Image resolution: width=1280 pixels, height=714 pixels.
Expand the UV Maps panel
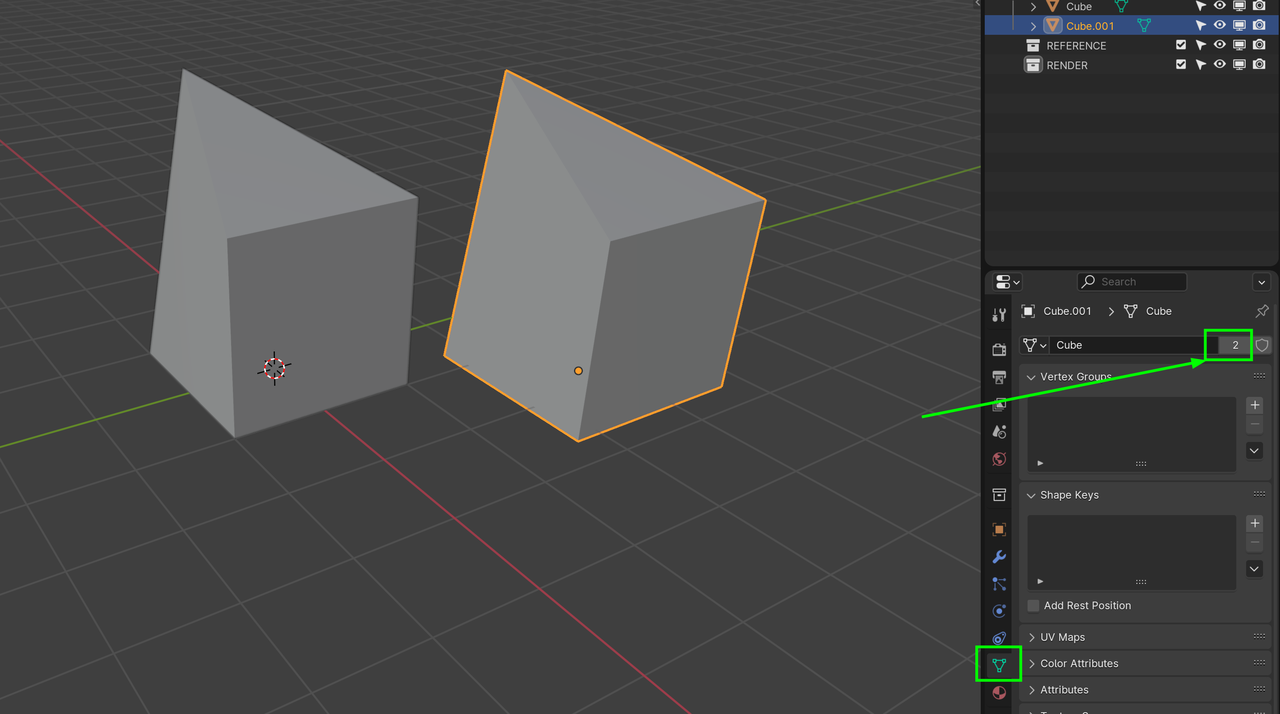[x=1031, y=637]
